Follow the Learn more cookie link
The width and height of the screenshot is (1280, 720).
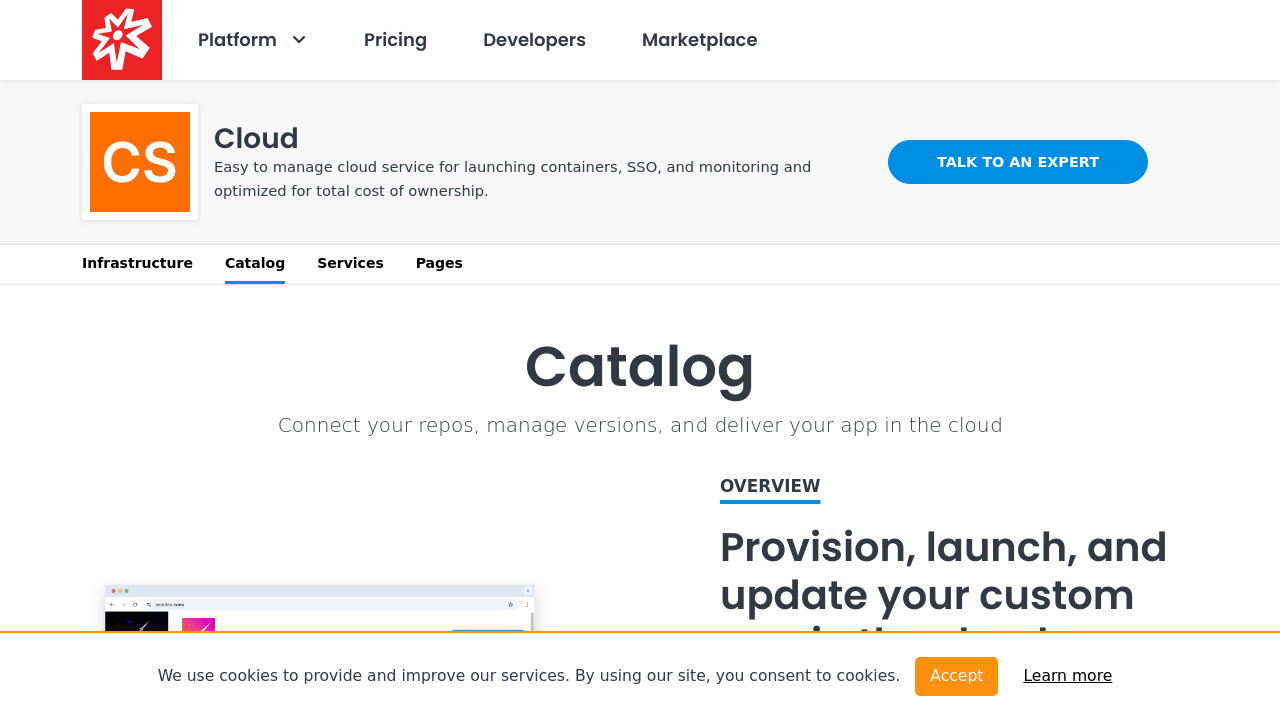pyautogui.click(x=1067, y=676)
